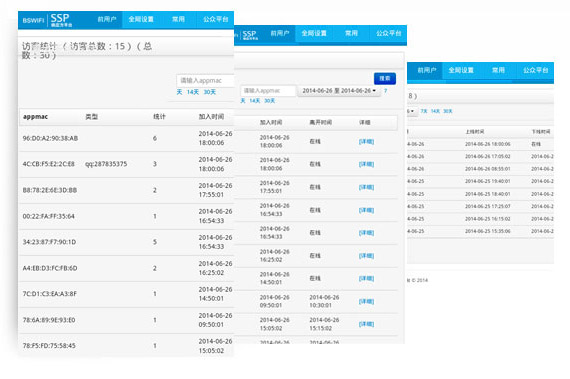Click the SSP logo in the middle window
The image size is (570, 379).
[249, 35]
